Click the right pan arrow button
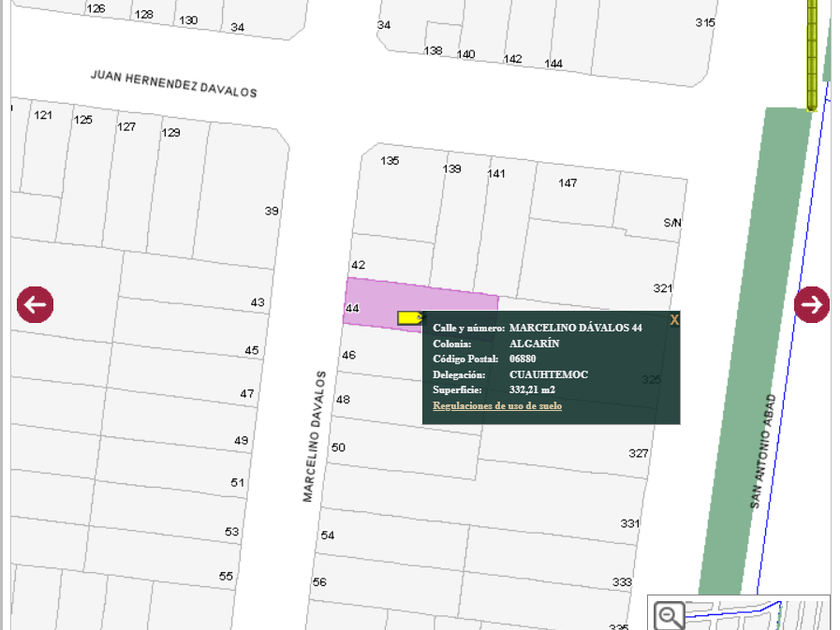Image resolution: width=840 pixels, height=630 pixels. tap(811, 305)
